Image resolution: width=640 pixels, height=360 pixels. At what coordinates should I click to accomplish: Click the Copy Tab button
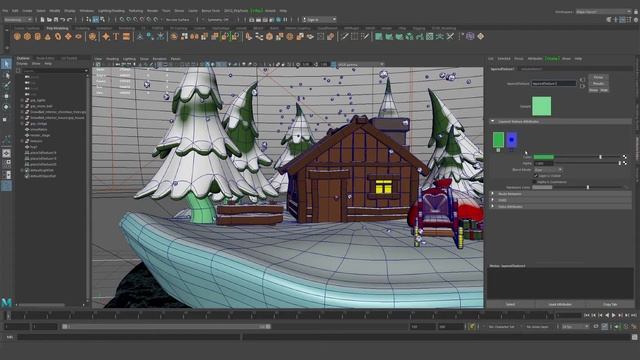[x=610, y=304]
